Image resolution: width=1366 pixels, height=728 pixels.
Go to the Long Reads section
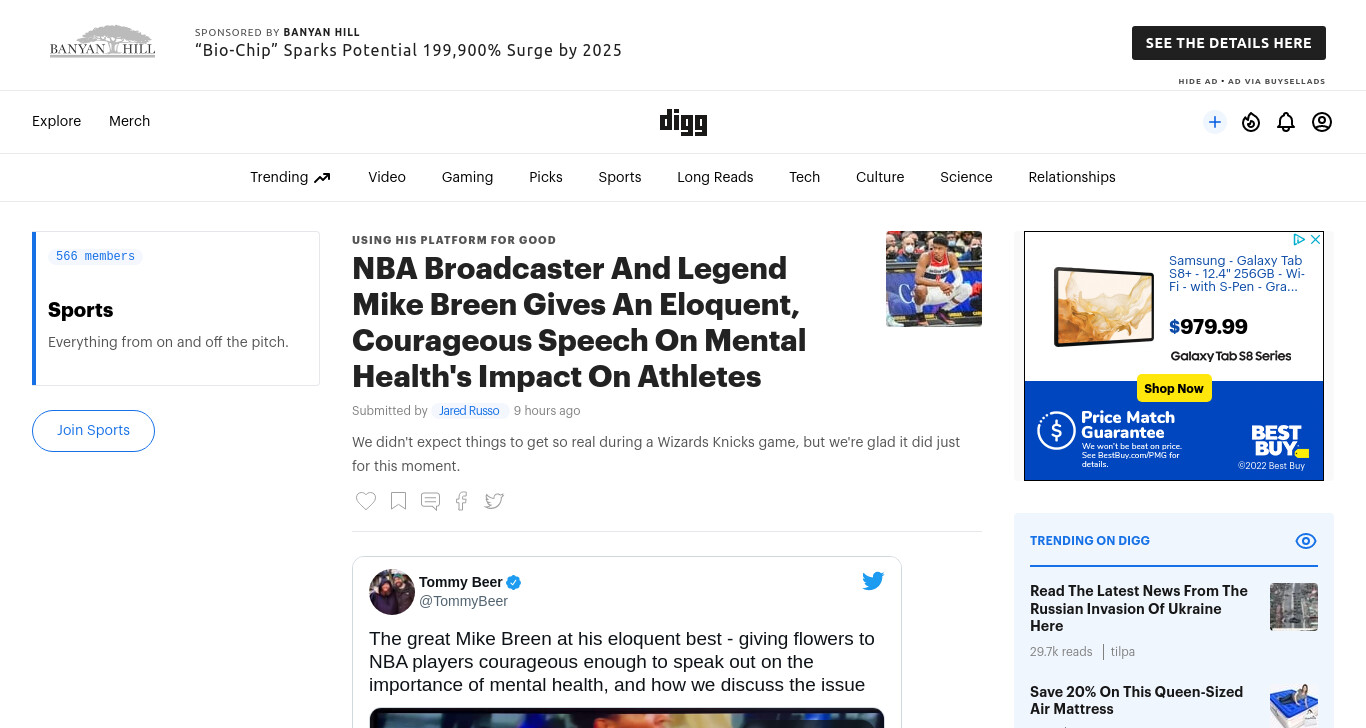pos(715,177)
